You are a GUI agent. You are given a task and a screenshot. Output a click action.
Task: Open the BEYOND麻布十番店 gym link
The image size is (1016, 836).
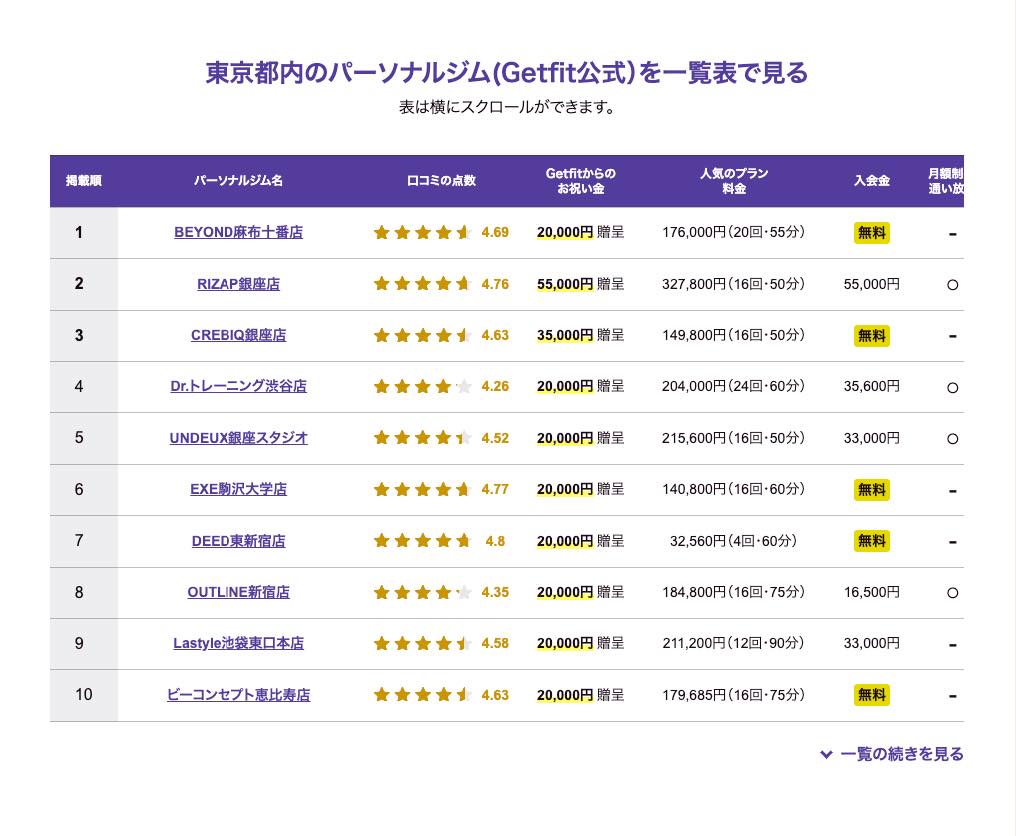tap(238, 232)
